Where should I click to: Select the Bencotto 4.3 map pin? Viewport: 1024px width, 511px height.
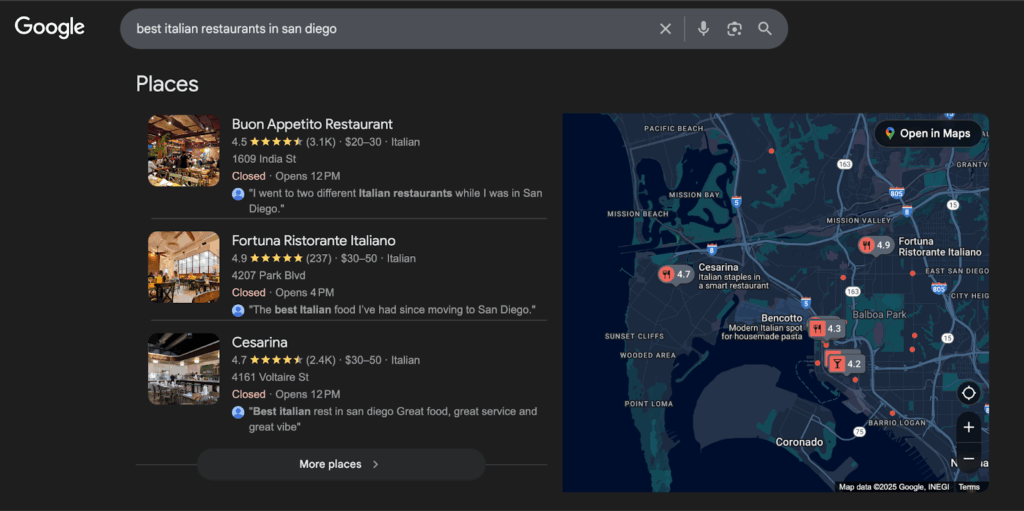click(827, 328)
